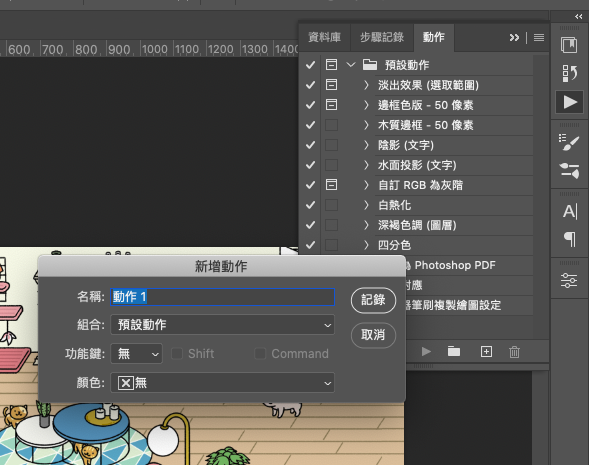Play selection in Actions panel
The height and width of the screenshot is (465, 589).
(426, 352)
